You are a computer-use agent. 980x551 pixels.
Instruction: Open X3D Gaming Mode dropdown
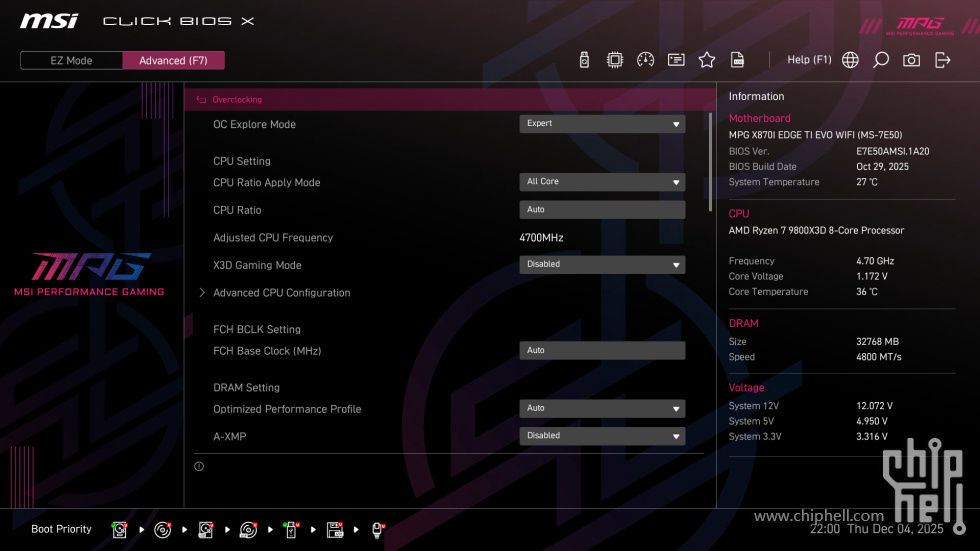[x=602, y=265]
